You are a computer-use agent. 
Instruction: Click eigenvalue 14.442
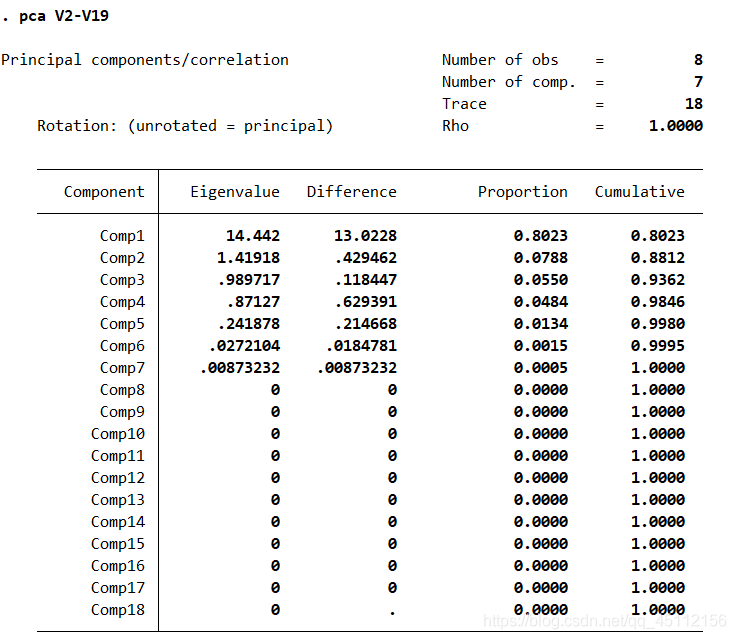253,236
